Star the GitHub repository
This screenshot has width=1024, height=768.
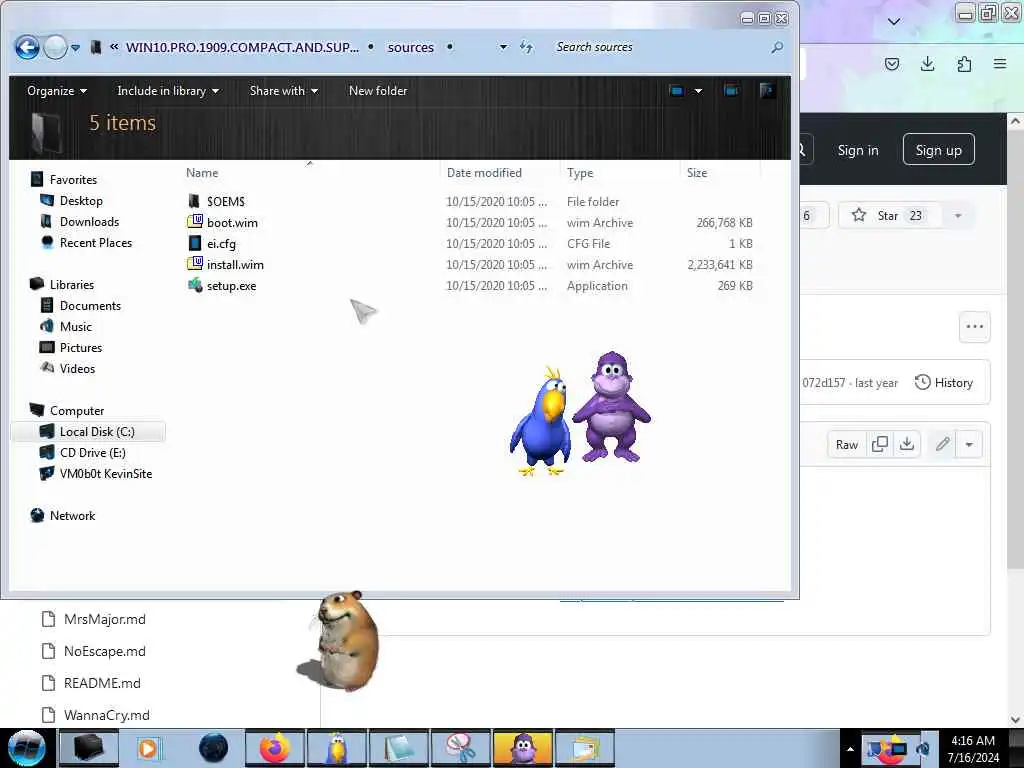pos(891,216)
